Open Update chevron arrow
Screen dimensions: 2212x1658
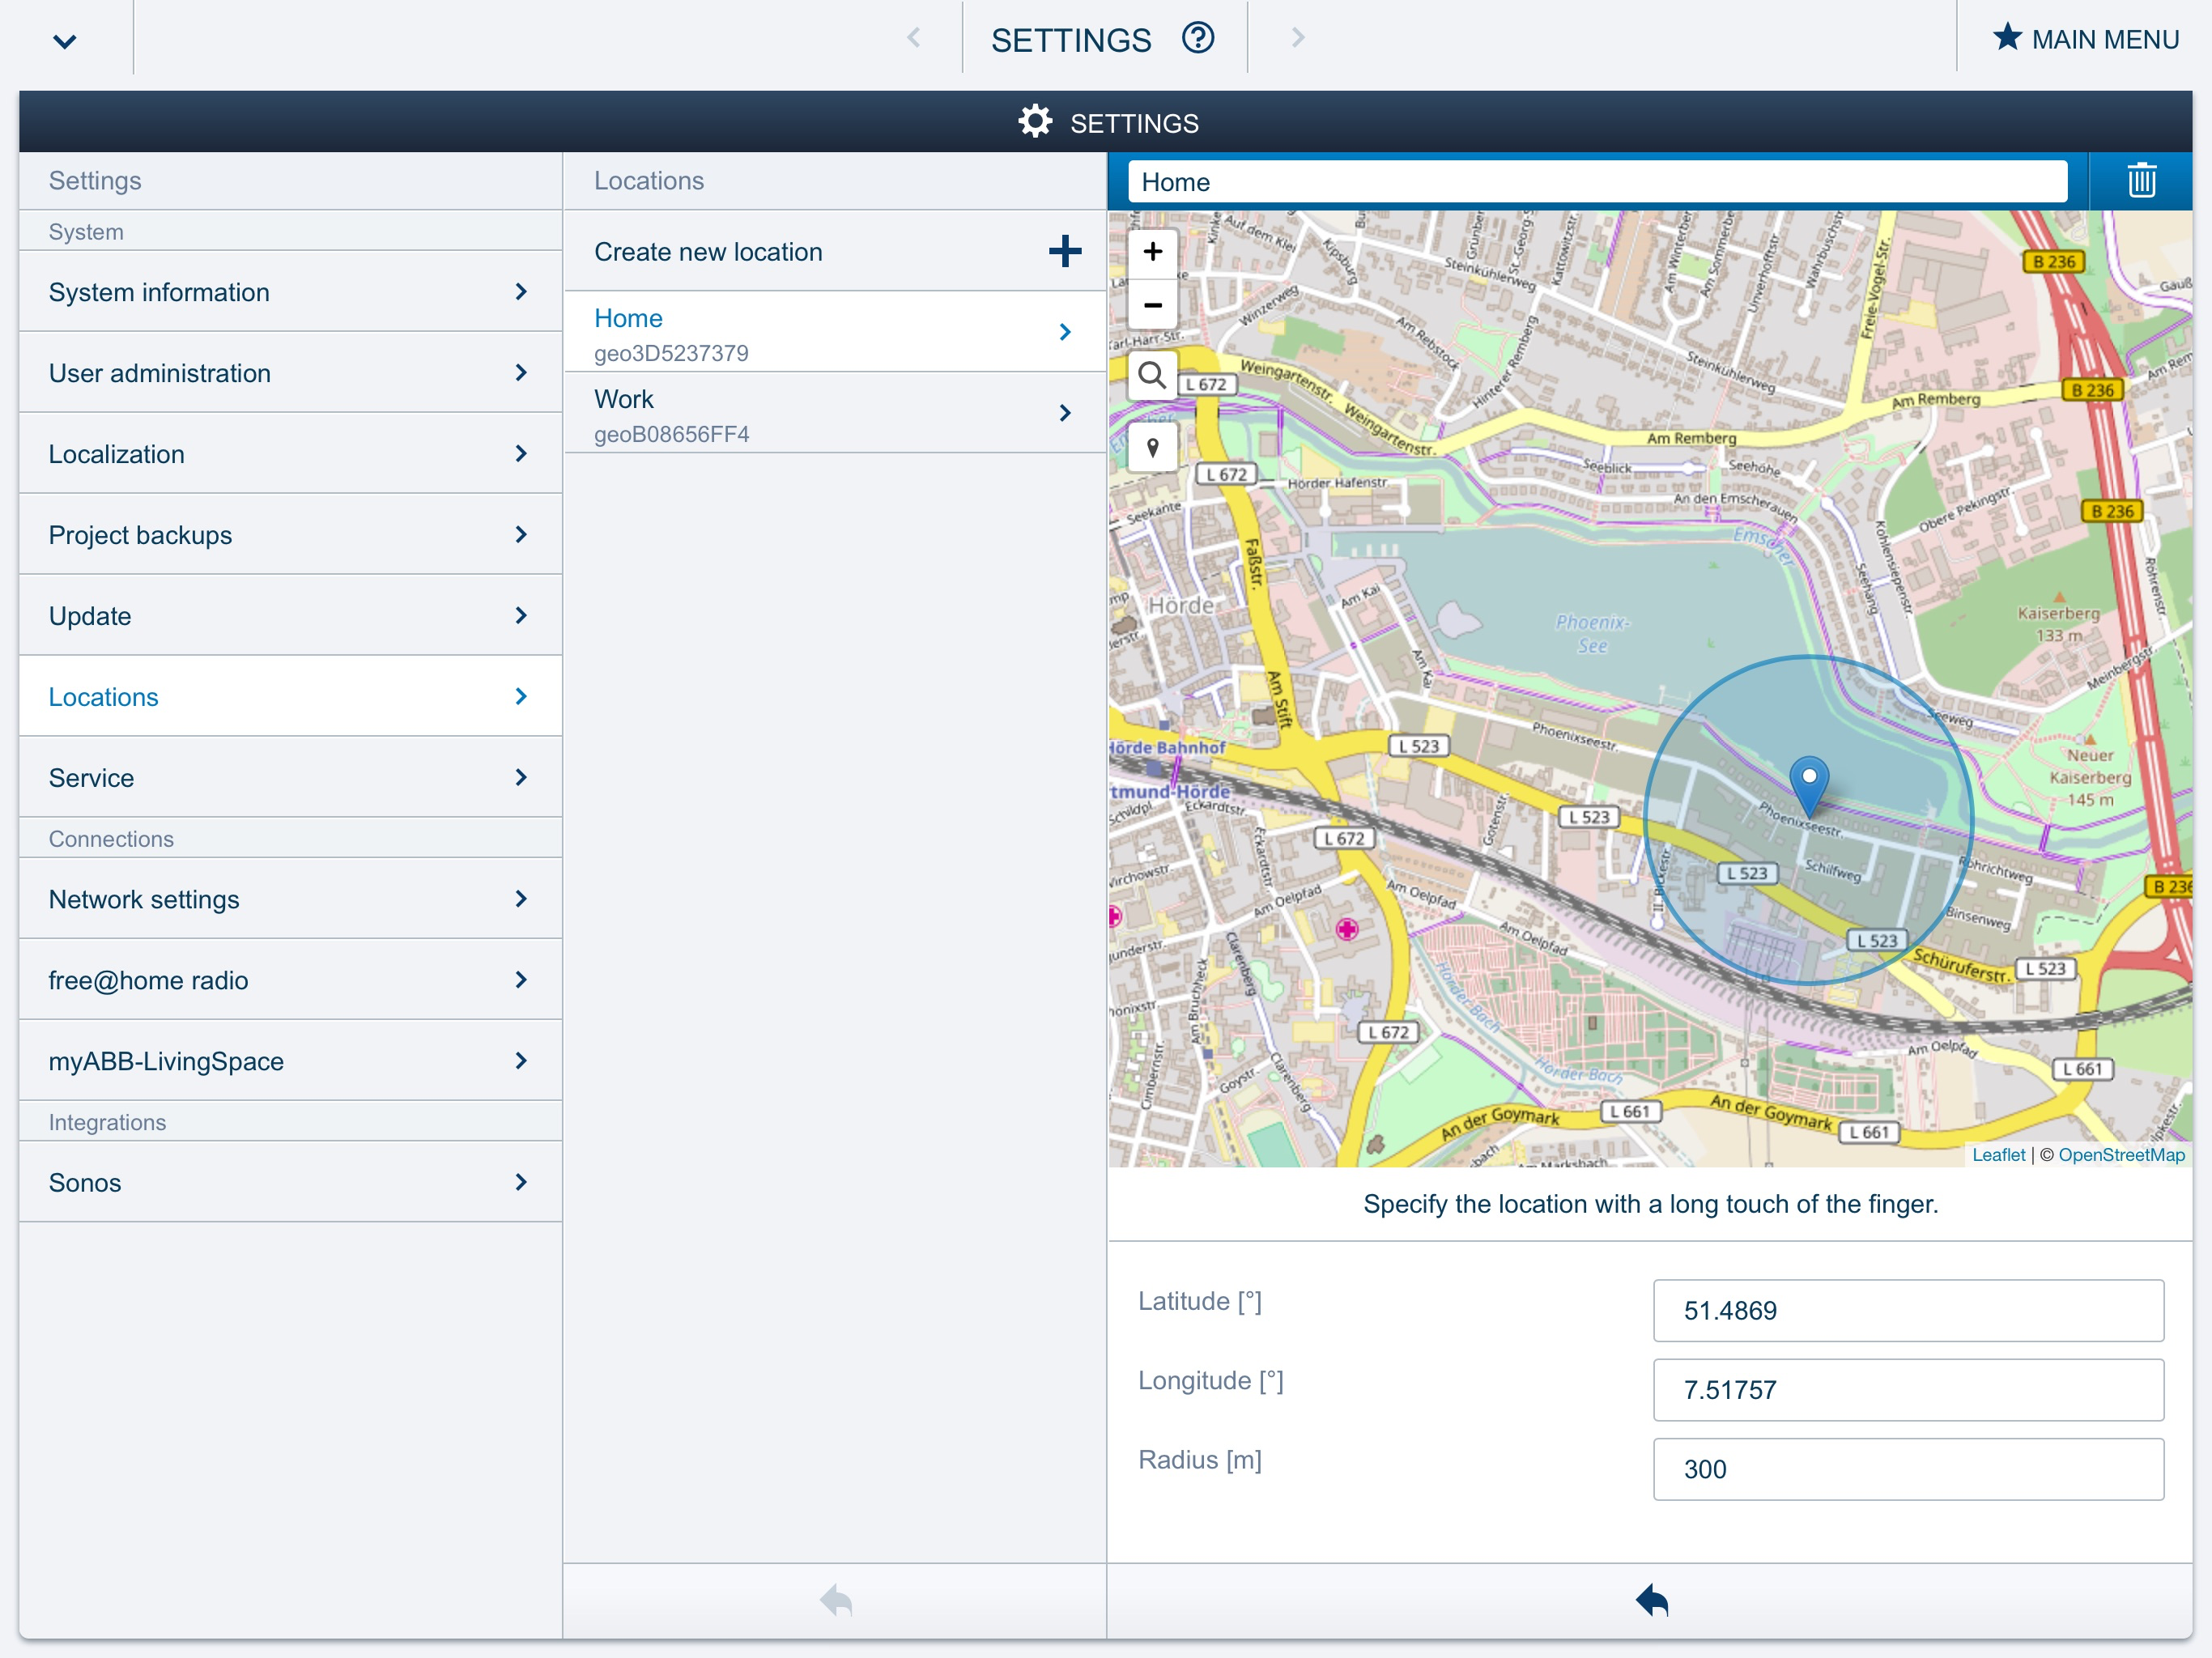click(520, 615)
